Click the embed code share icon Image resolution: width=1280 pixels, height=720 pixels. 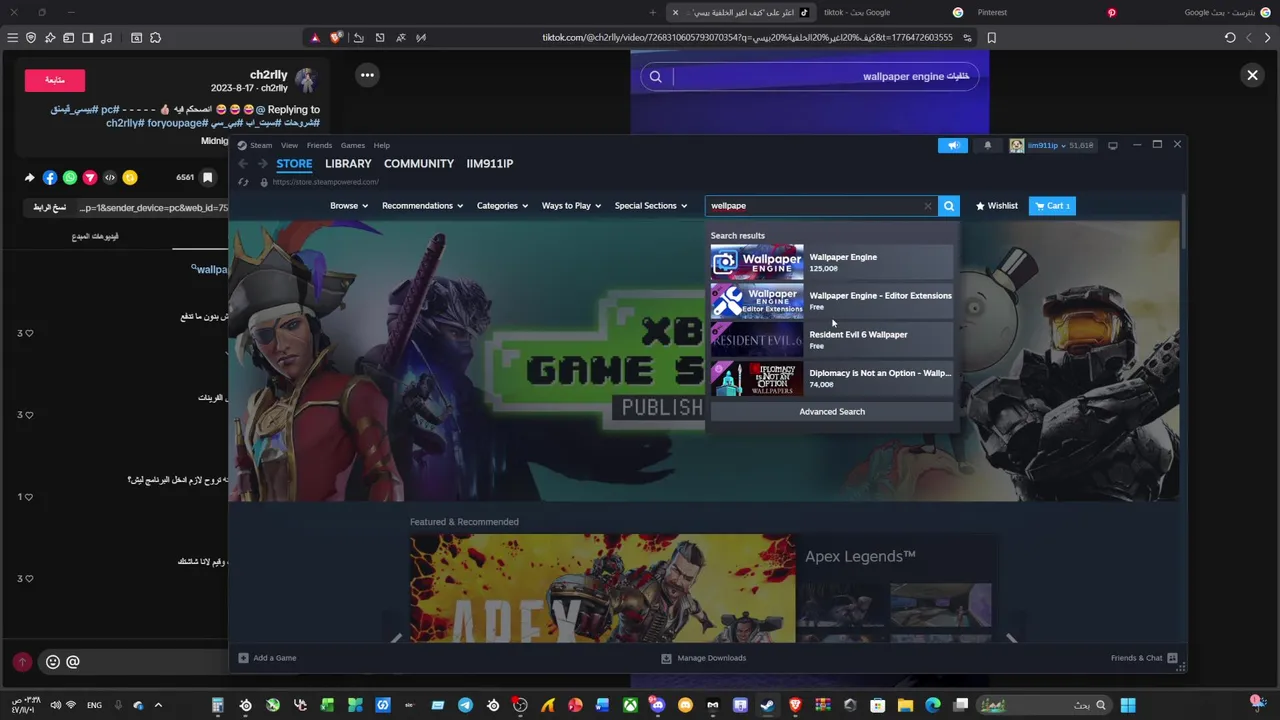click(x=110, y=178)
